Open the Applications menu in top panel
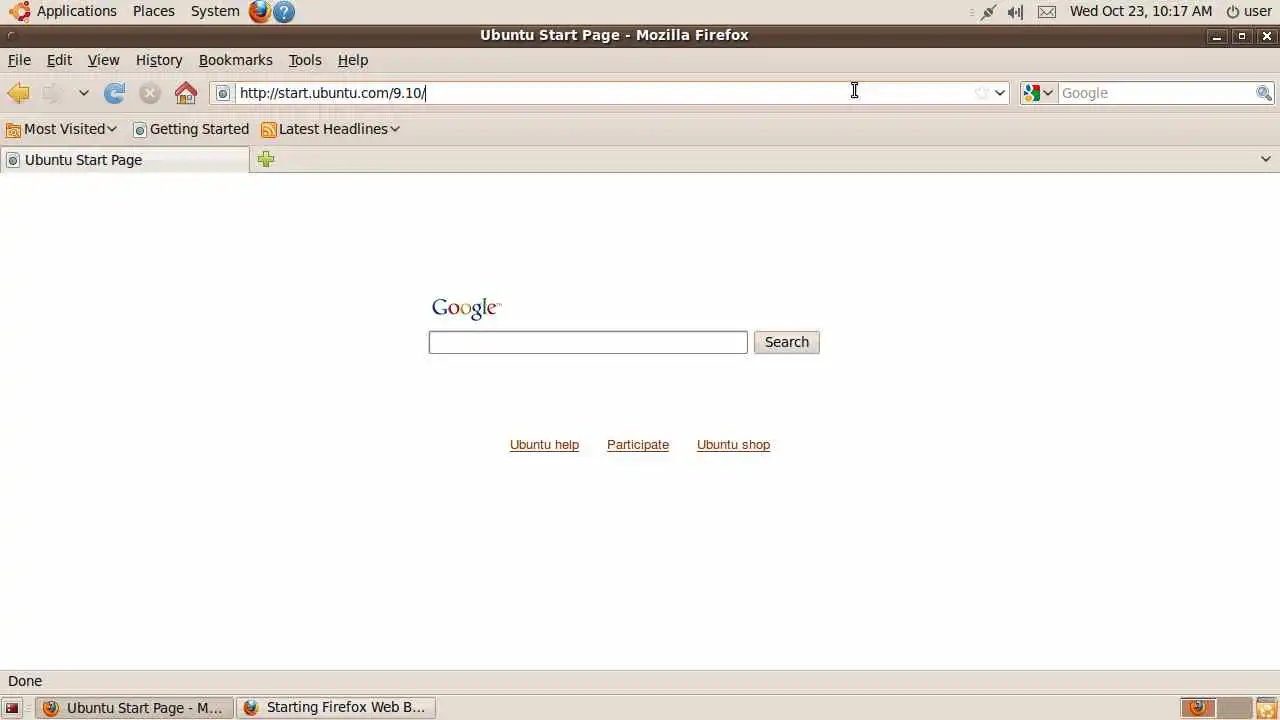The height and width of the screenshot is (720, 1280). (64, 11)
